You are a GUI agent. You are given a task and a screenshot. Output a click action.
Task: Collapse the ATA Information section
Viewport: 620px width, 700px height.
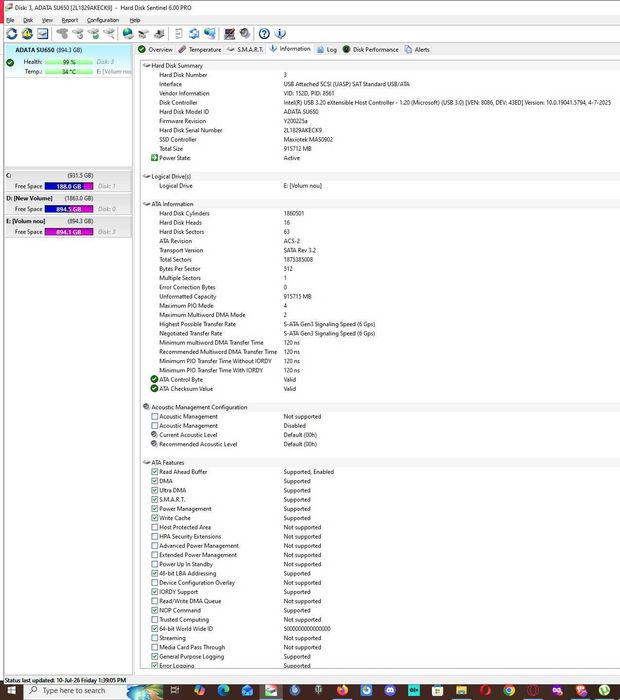[x=146, y=204]
